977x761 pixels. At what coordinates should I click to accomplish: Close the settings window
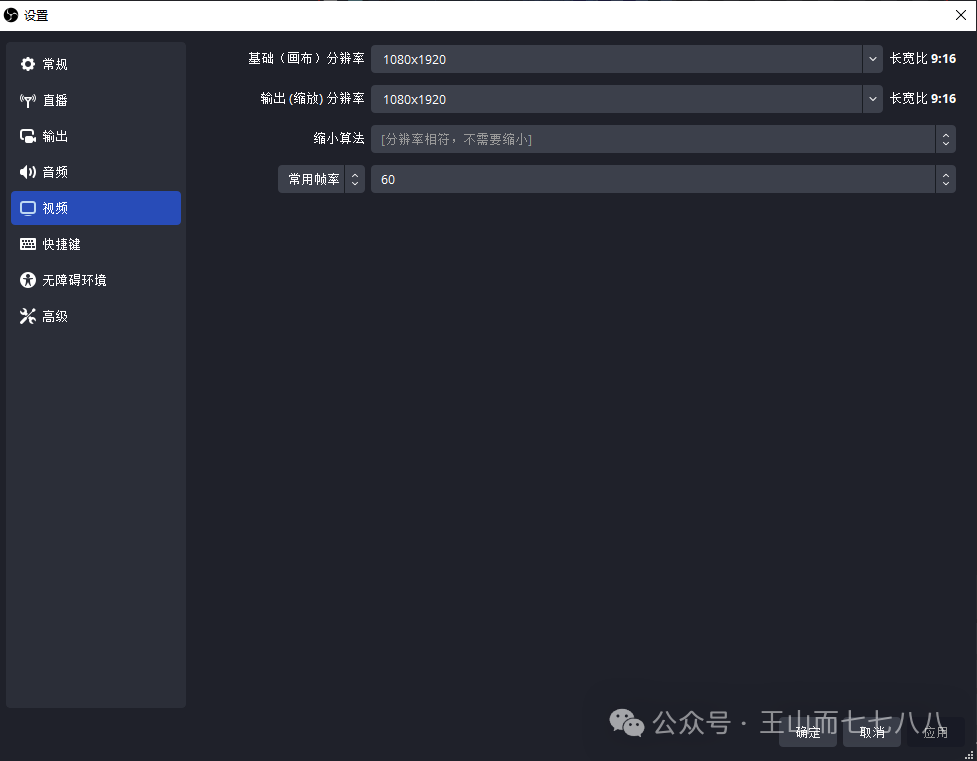point(960,15)
